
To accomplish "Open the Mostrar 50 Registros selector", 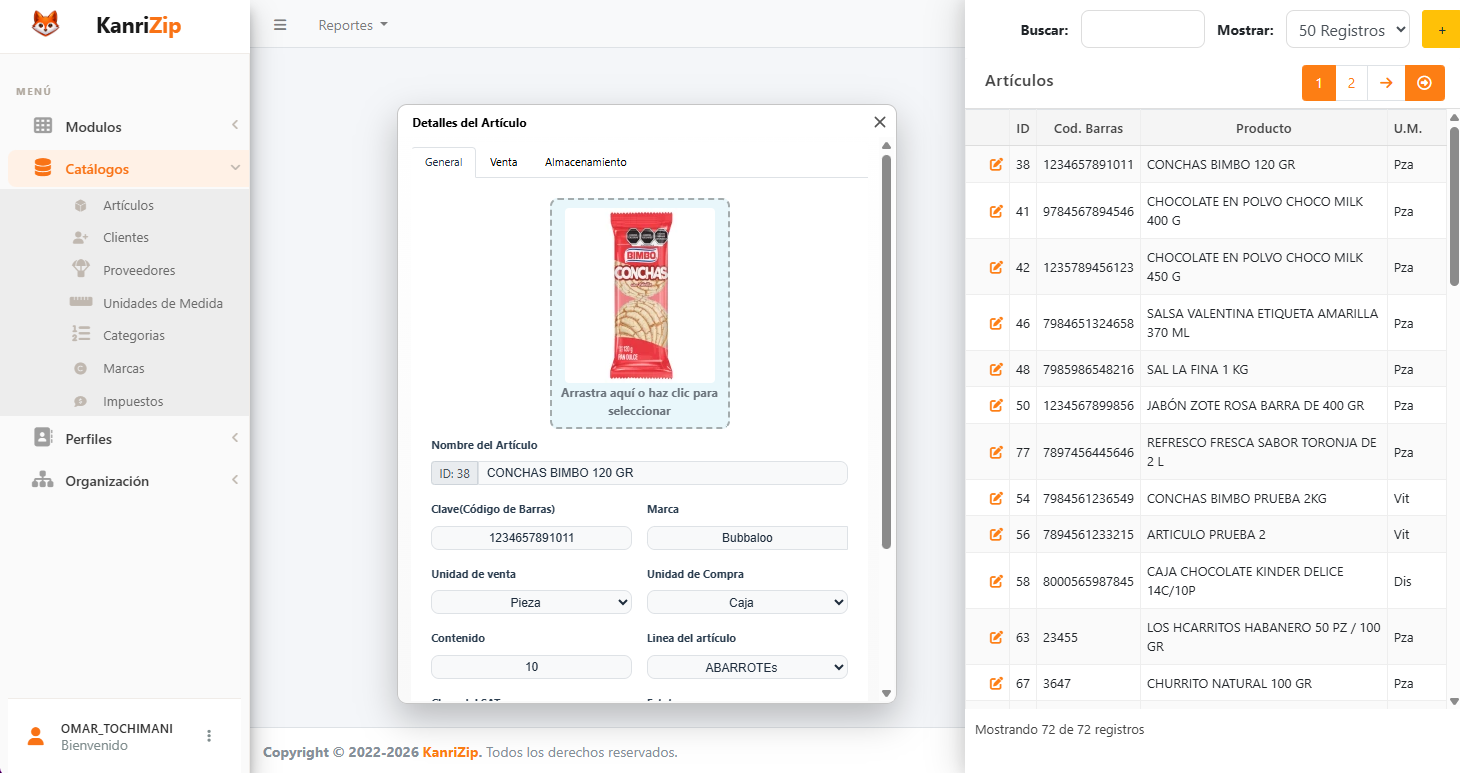I will (x=1348, y=29).
